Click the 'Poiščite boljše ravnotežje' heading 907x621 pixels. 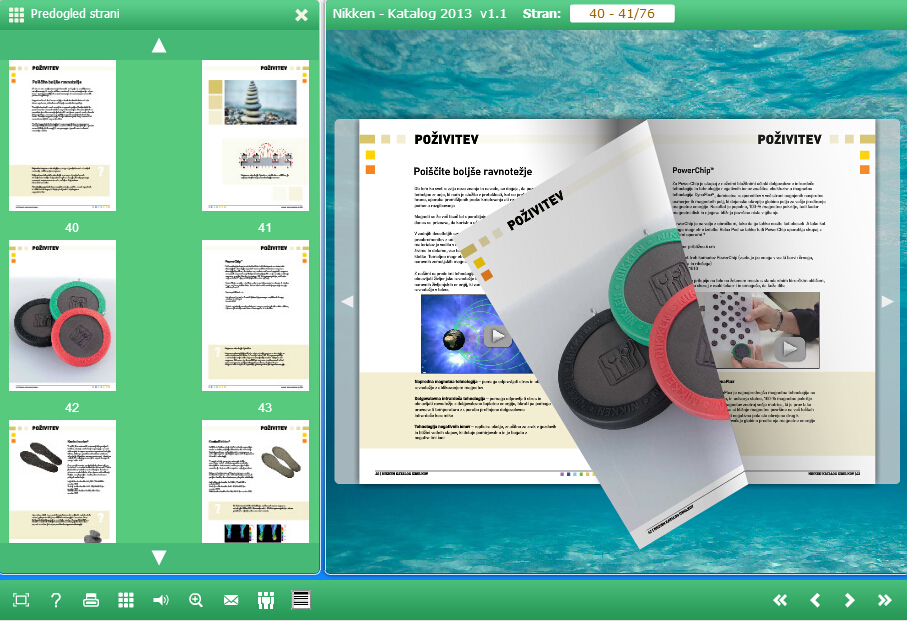(473, 171)
